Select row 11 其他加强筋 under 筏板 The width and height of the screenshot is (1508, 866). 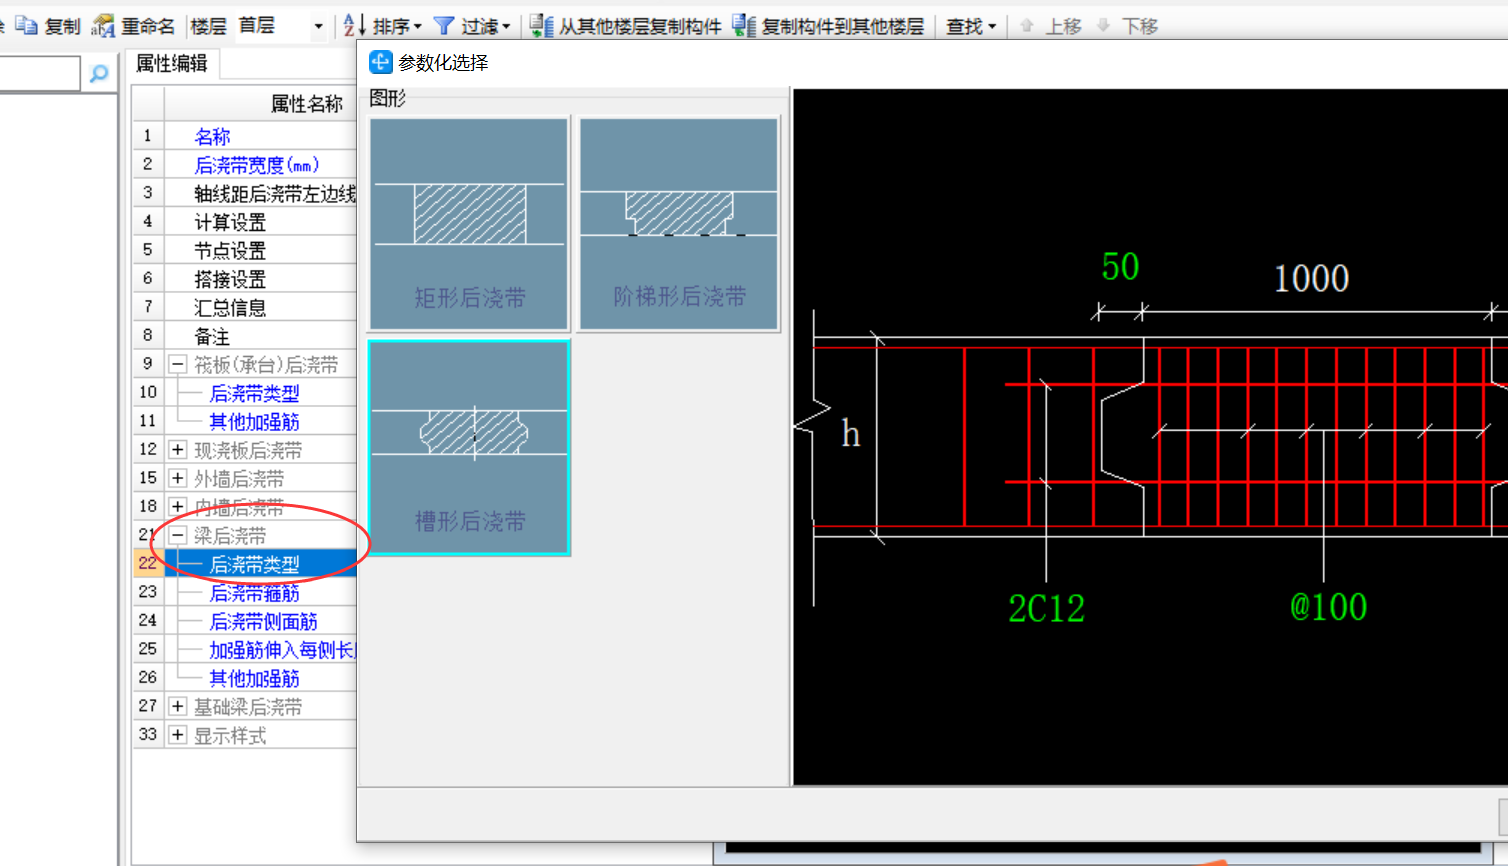[245, 421]
